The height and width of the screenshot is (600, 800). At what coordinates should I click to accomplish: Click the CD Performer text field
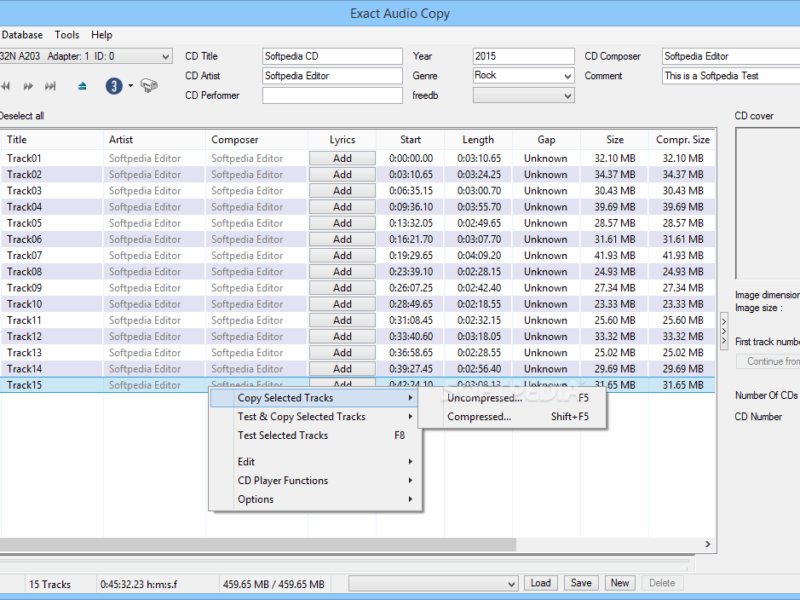pyautogui.click(x=332, y=96)
